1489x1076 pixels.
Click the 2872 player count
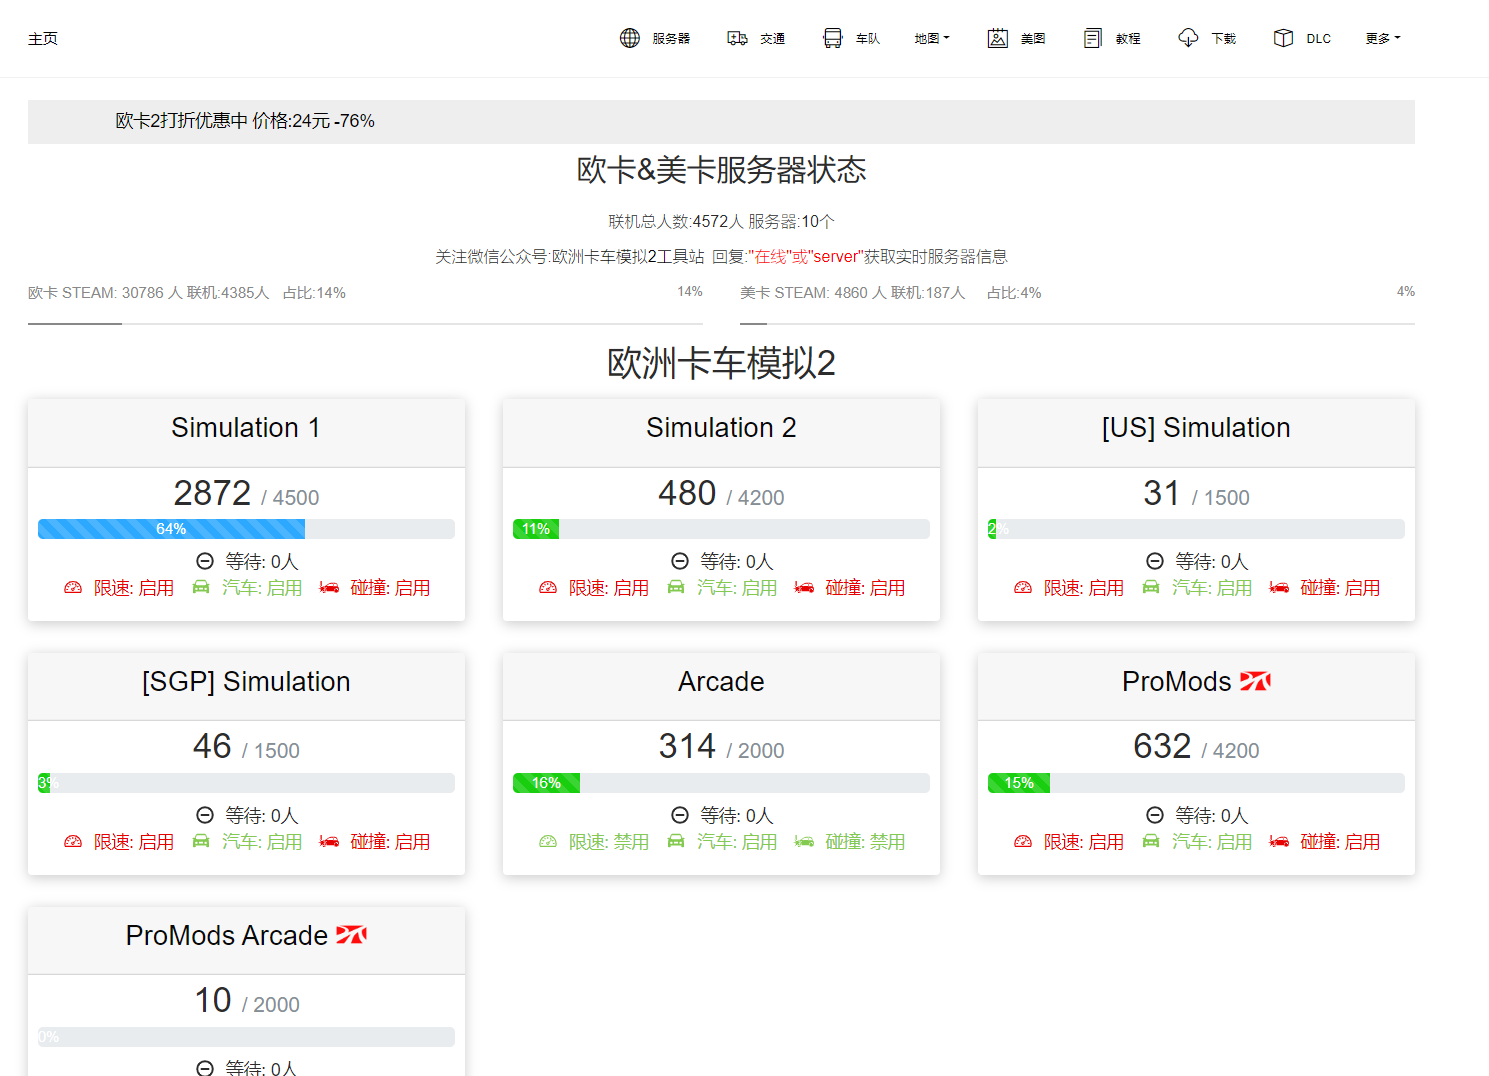212,493
